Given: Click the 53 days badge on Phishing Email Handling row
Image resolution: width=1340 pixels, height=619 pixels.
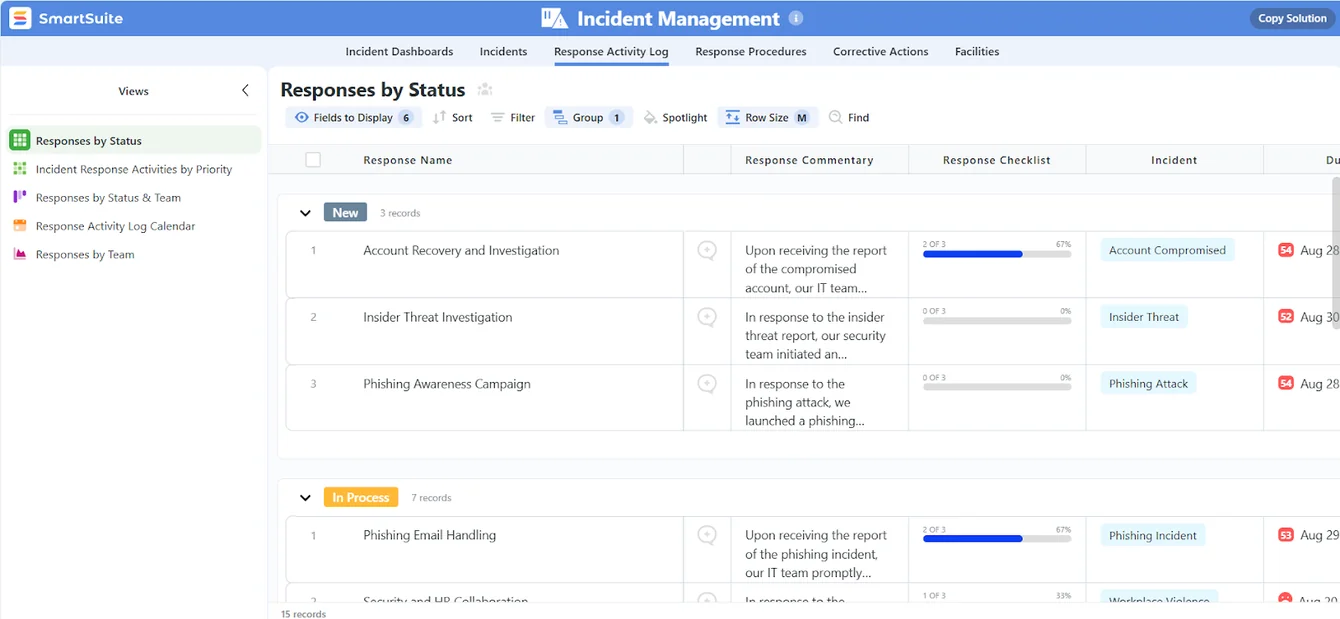Looking at the screenshot, I should [x=1286, y=535].
